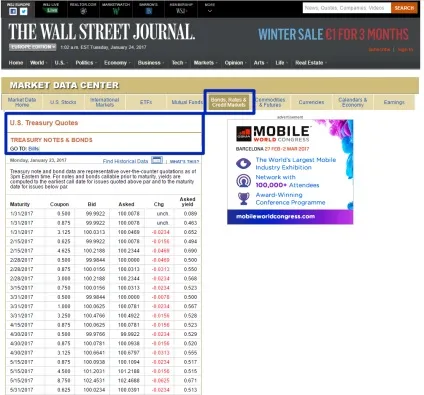
Task: Open the WSJ Facebook page icon
Action: 13,11
